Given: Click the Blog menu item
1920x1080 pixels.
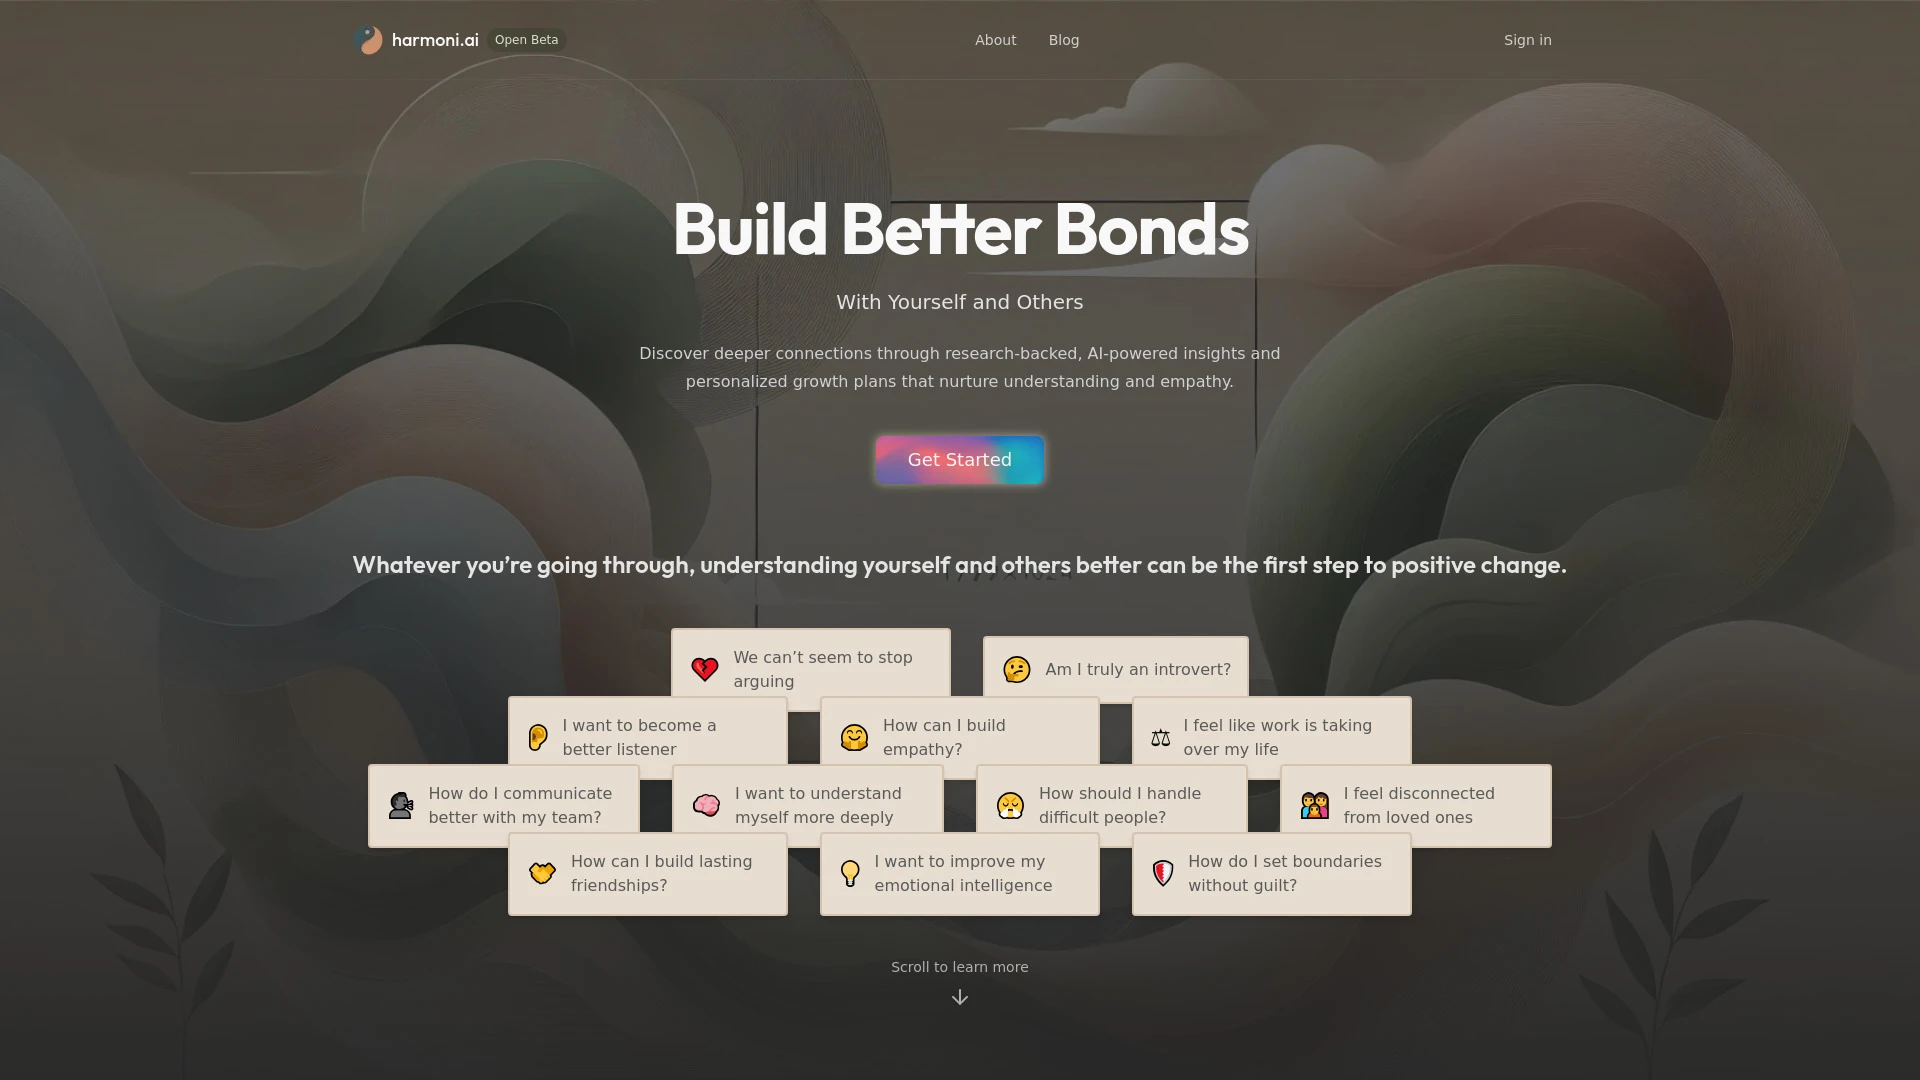Looking at the screenshot, I should (1063, 40).
